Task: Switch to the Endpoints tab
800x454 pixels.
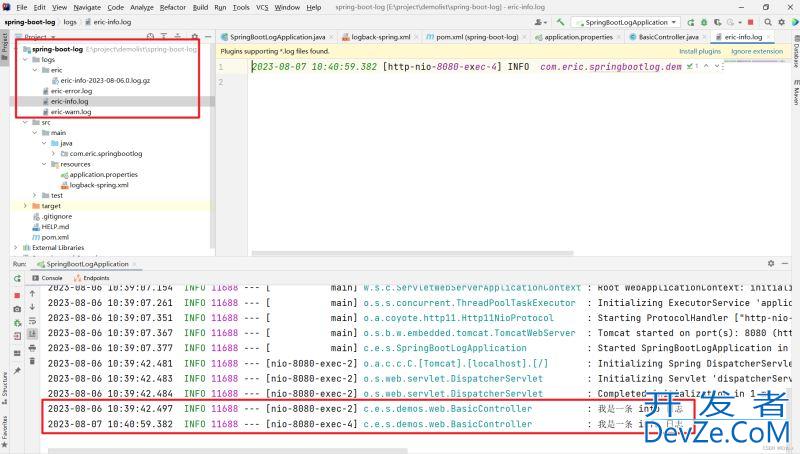Action: pyautogui.click(x=92, y=278)
